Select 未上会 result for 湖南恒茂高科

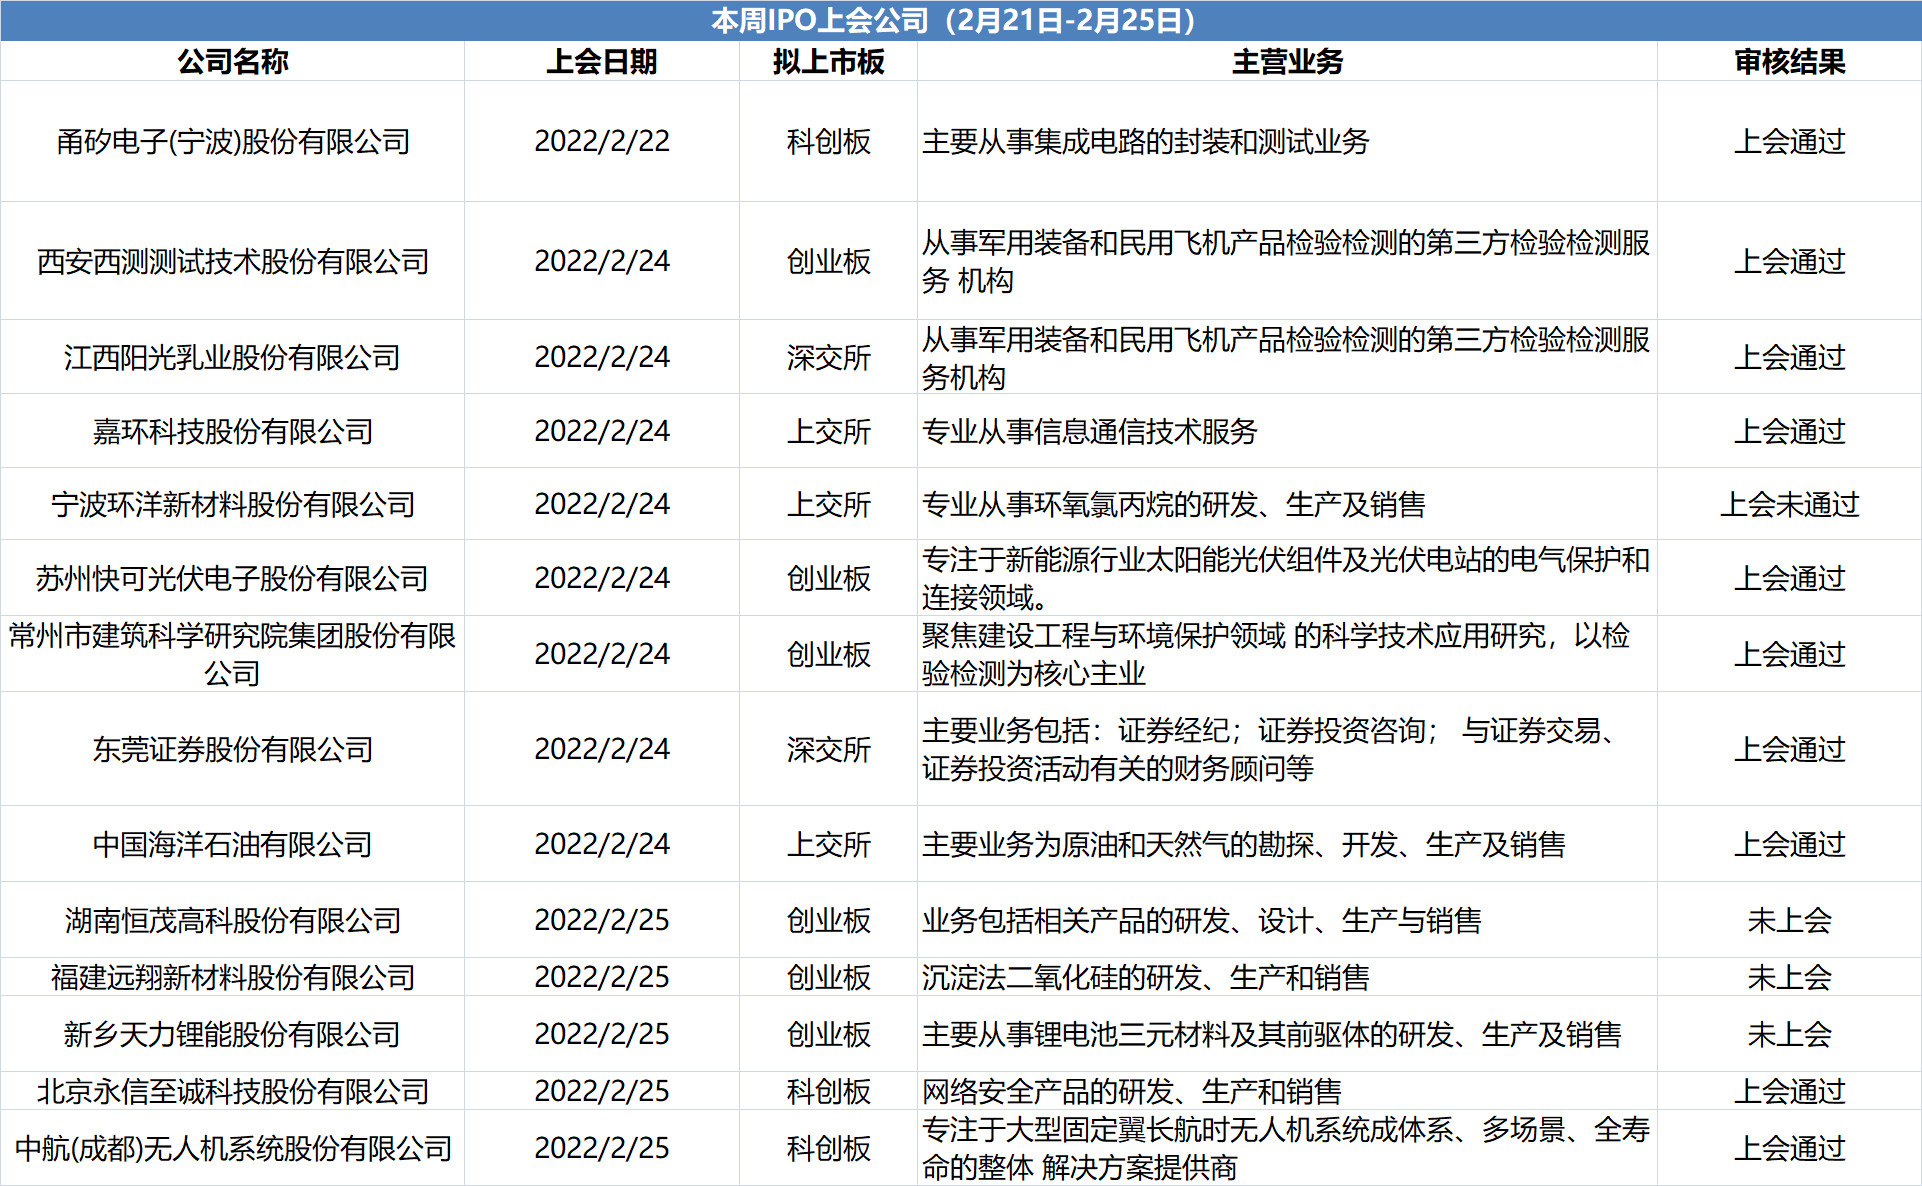(1789, 920)
